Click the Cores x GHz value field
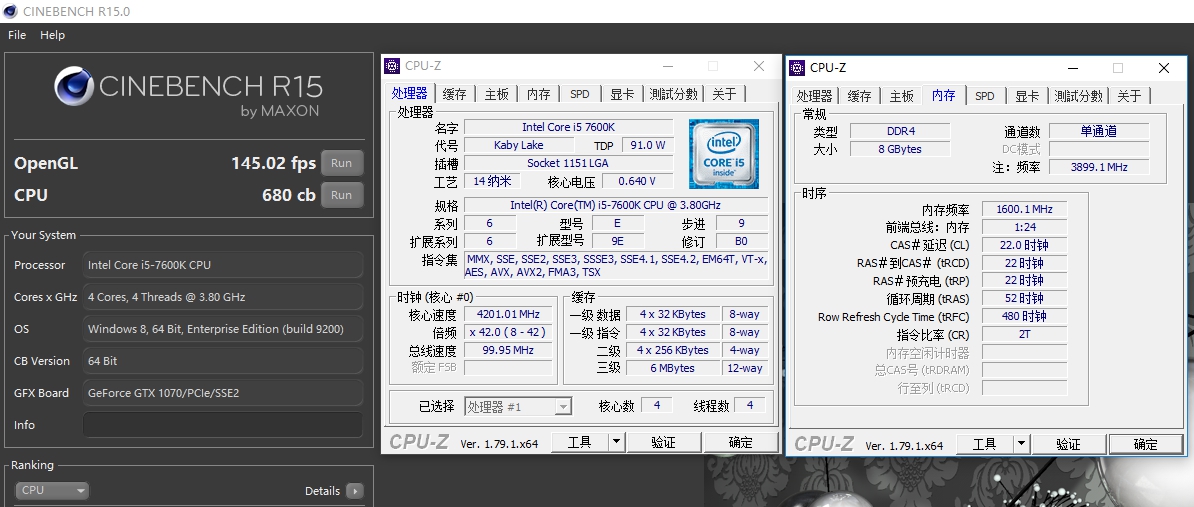Viewport: 1194px width, 507px height. 222,297
